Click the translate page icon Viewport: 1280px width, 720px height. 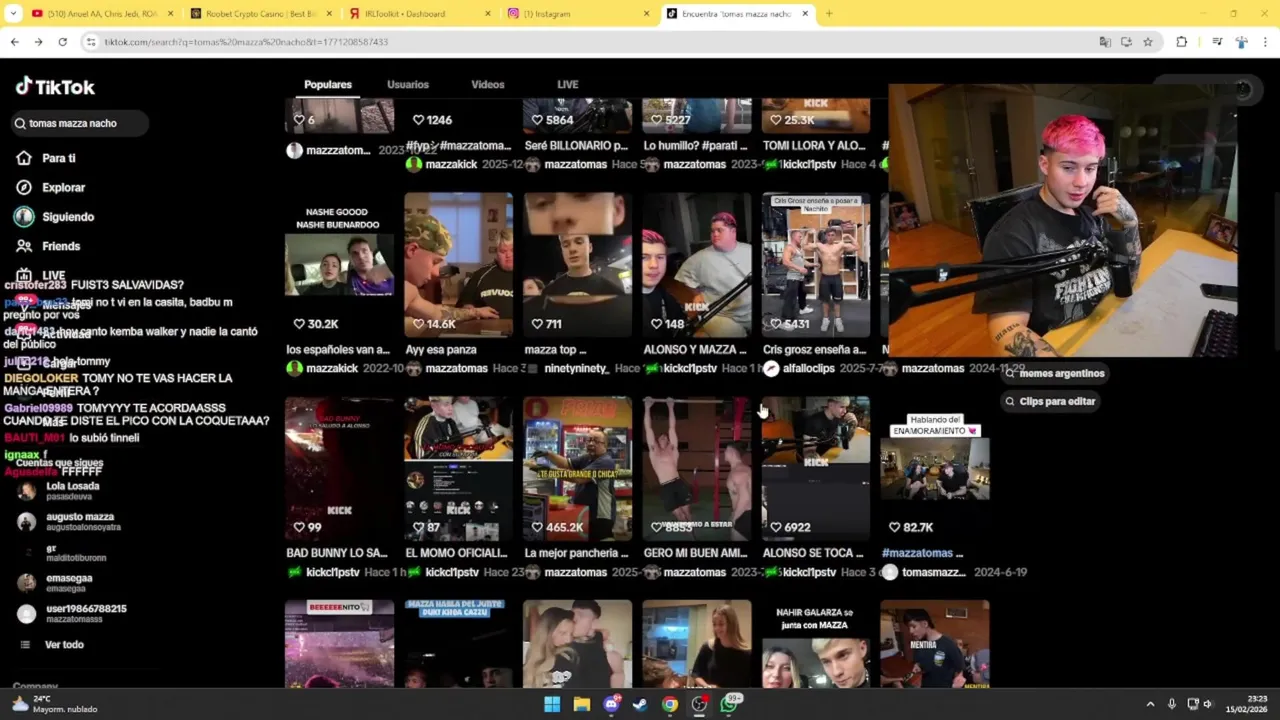[1105, 42]
